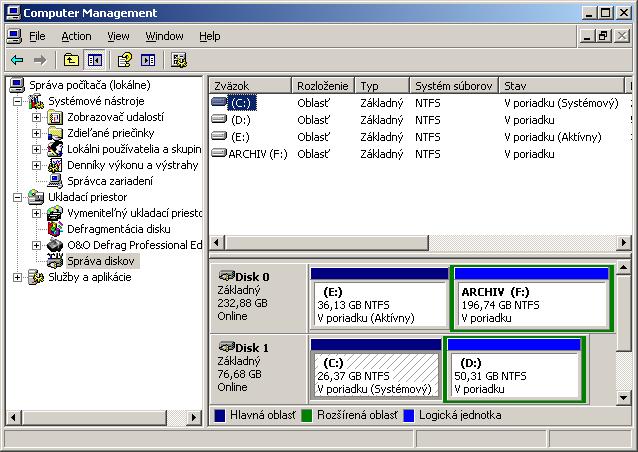This screenshot has width=638, height=452.
Task: Sort by the Systém súborov column header
Action: pyautogui.click(x=454, y=86)
